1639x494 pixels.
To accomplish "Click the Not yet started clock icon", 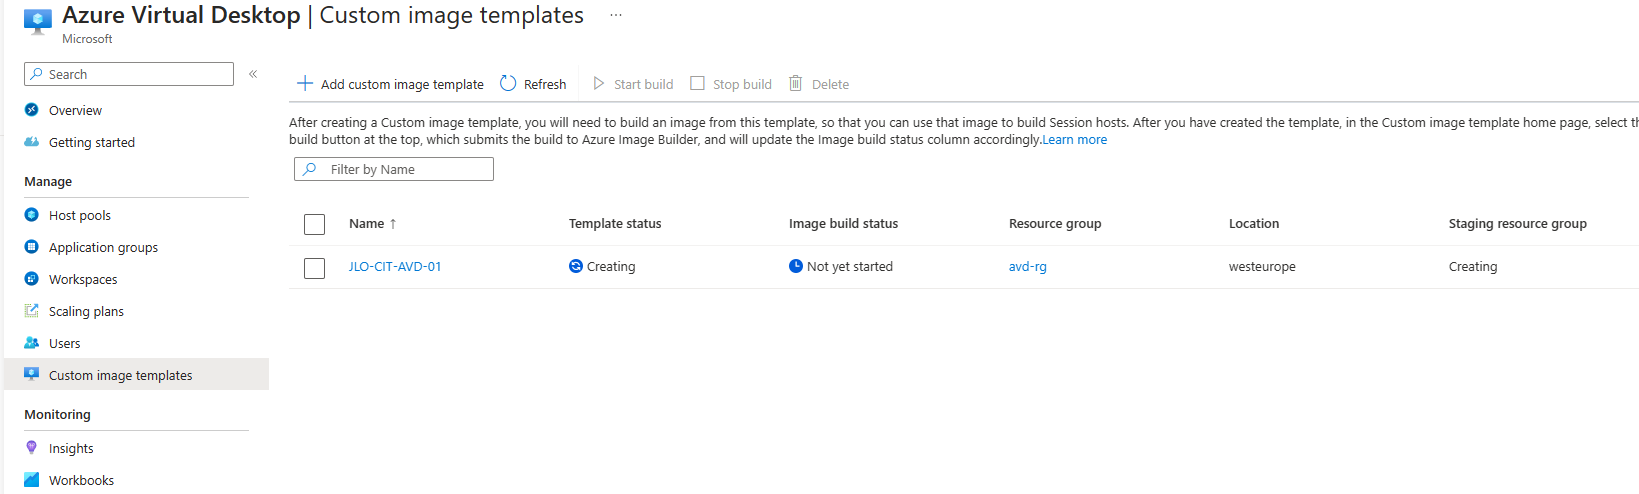I will click(x=796, y=266).
